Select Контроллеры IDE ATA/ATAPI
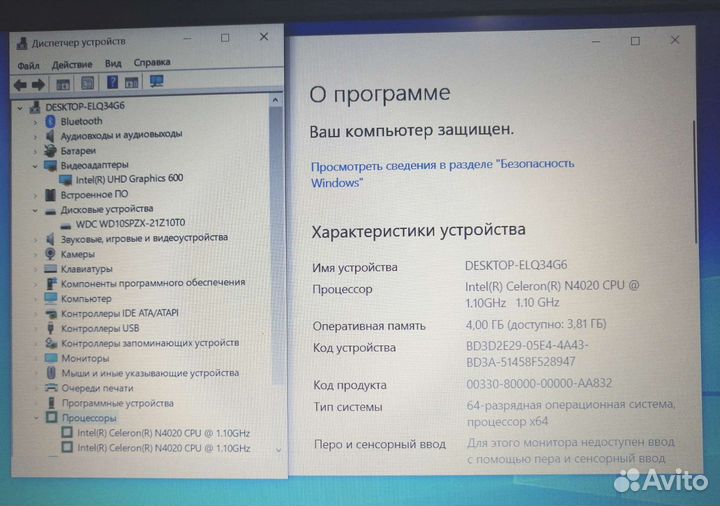The height and width of the screenshot is (506, 720). tap(120, 313)
